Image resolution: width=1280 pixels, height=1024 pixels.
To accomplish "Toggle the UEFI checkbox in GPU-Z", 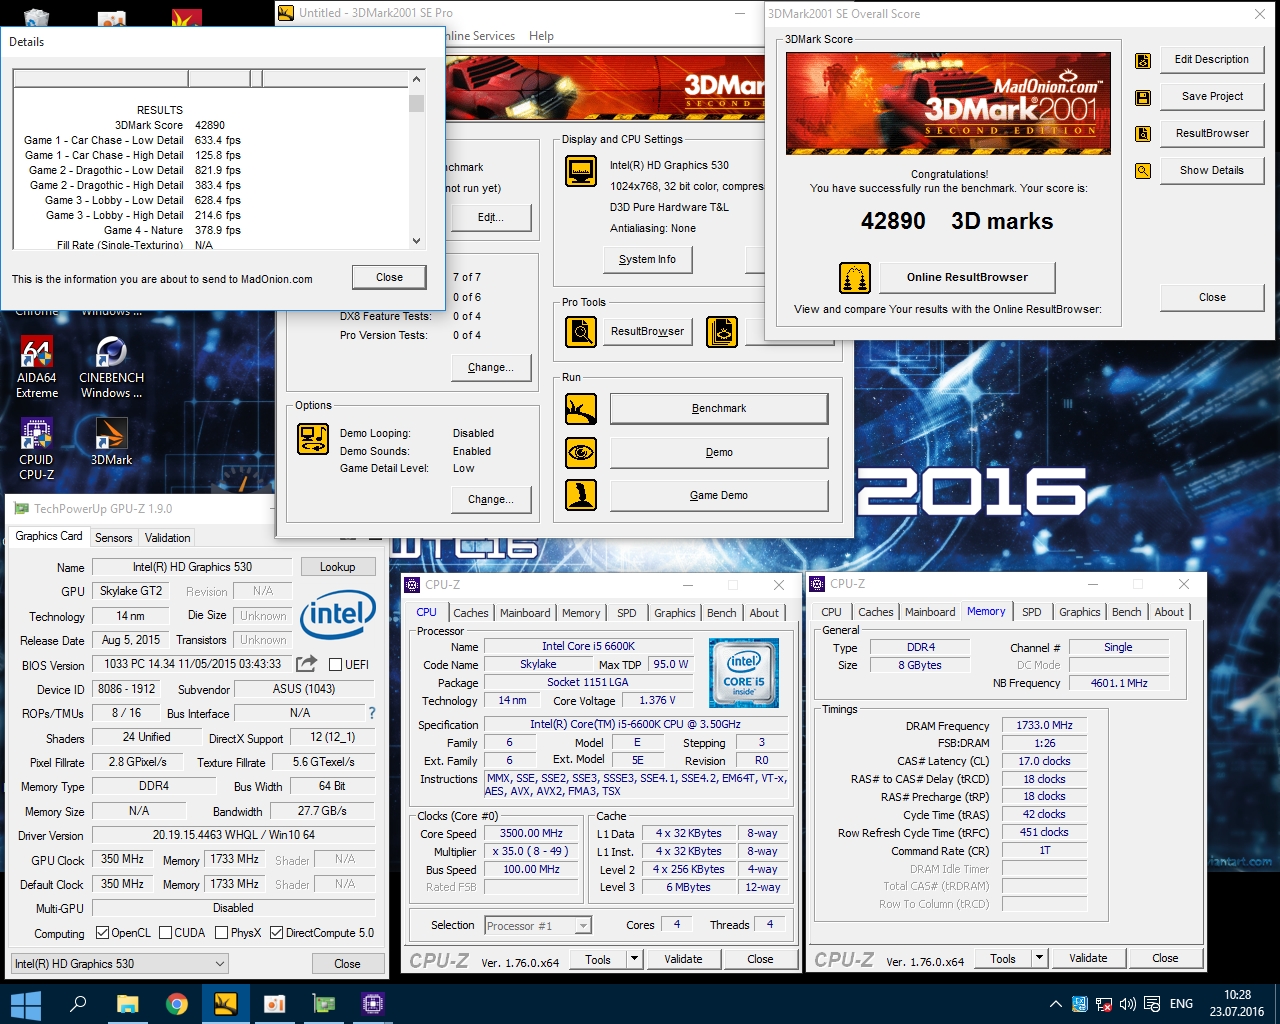I will 336,664.
